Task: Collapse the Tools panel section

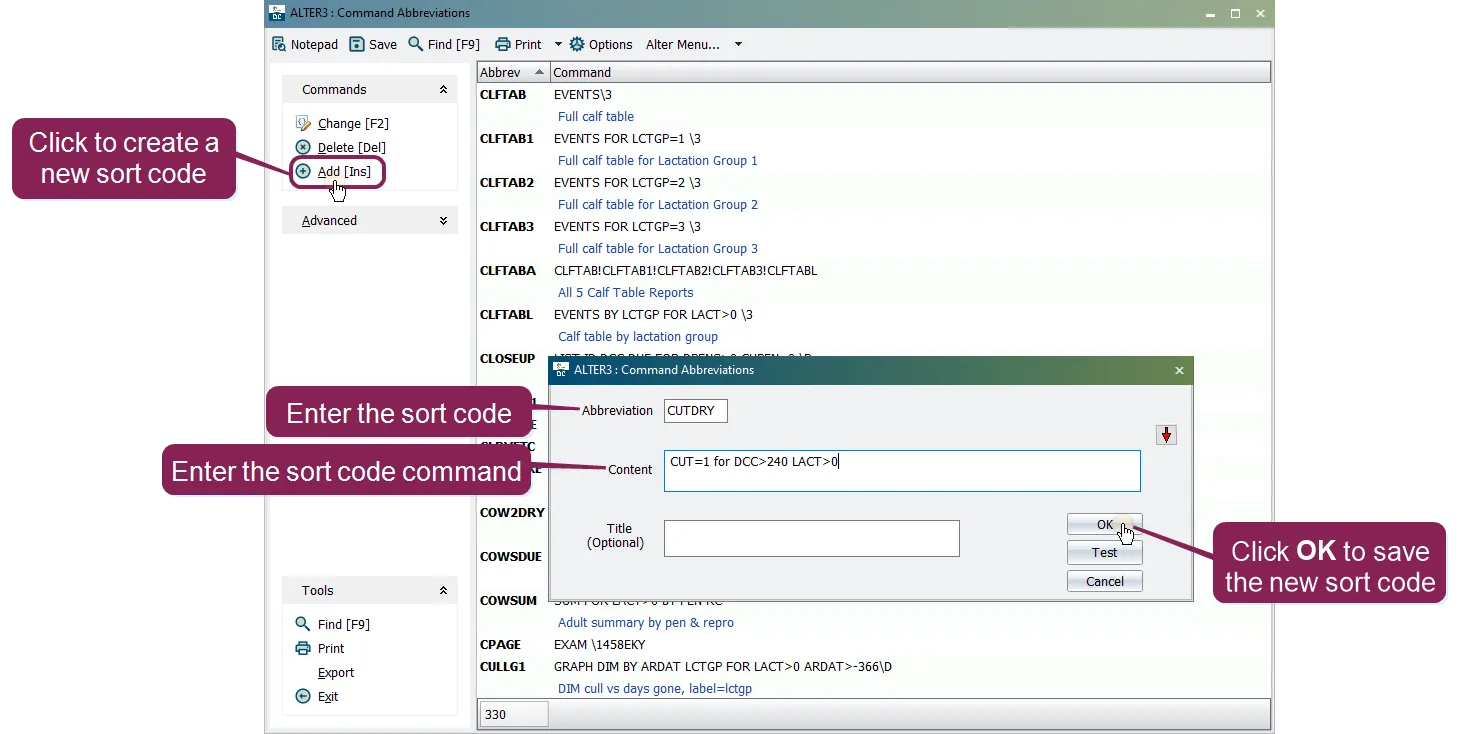Action: [x=443, y=590]
